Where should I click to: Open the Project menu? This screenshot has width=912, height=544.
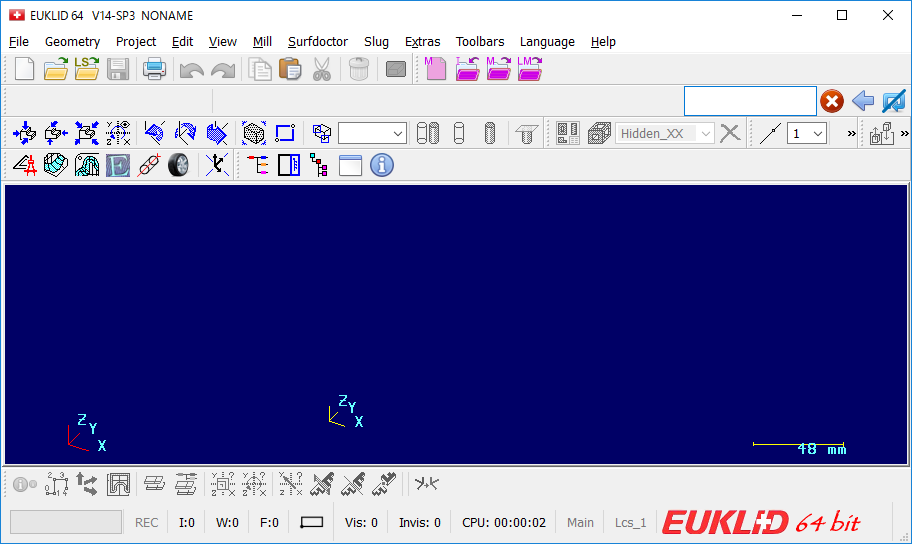coord(136,41)
